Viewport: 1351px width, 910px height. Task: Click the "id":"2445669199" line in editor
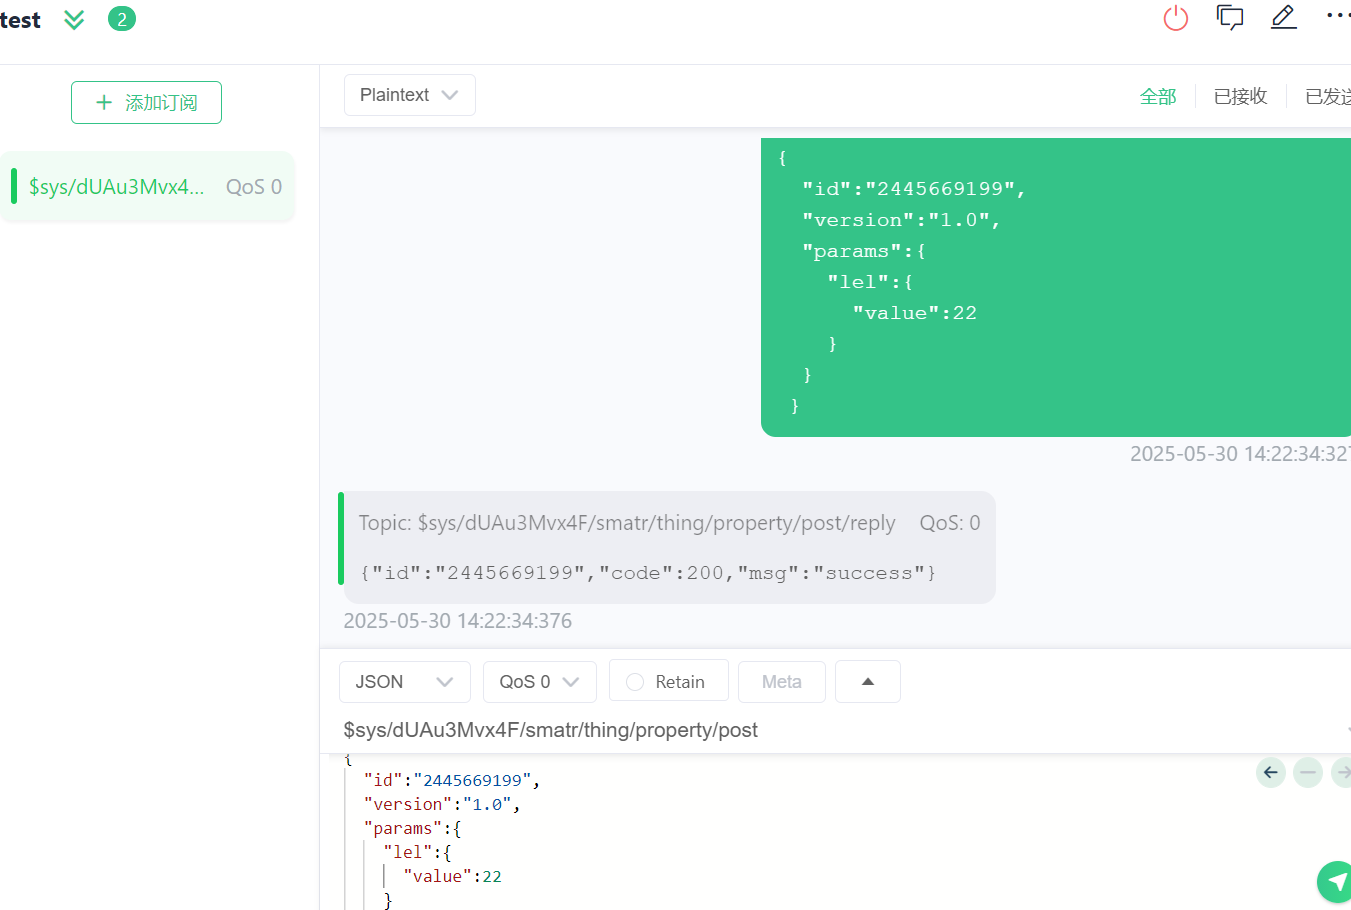pyautogui.click(x=452, y=780)
